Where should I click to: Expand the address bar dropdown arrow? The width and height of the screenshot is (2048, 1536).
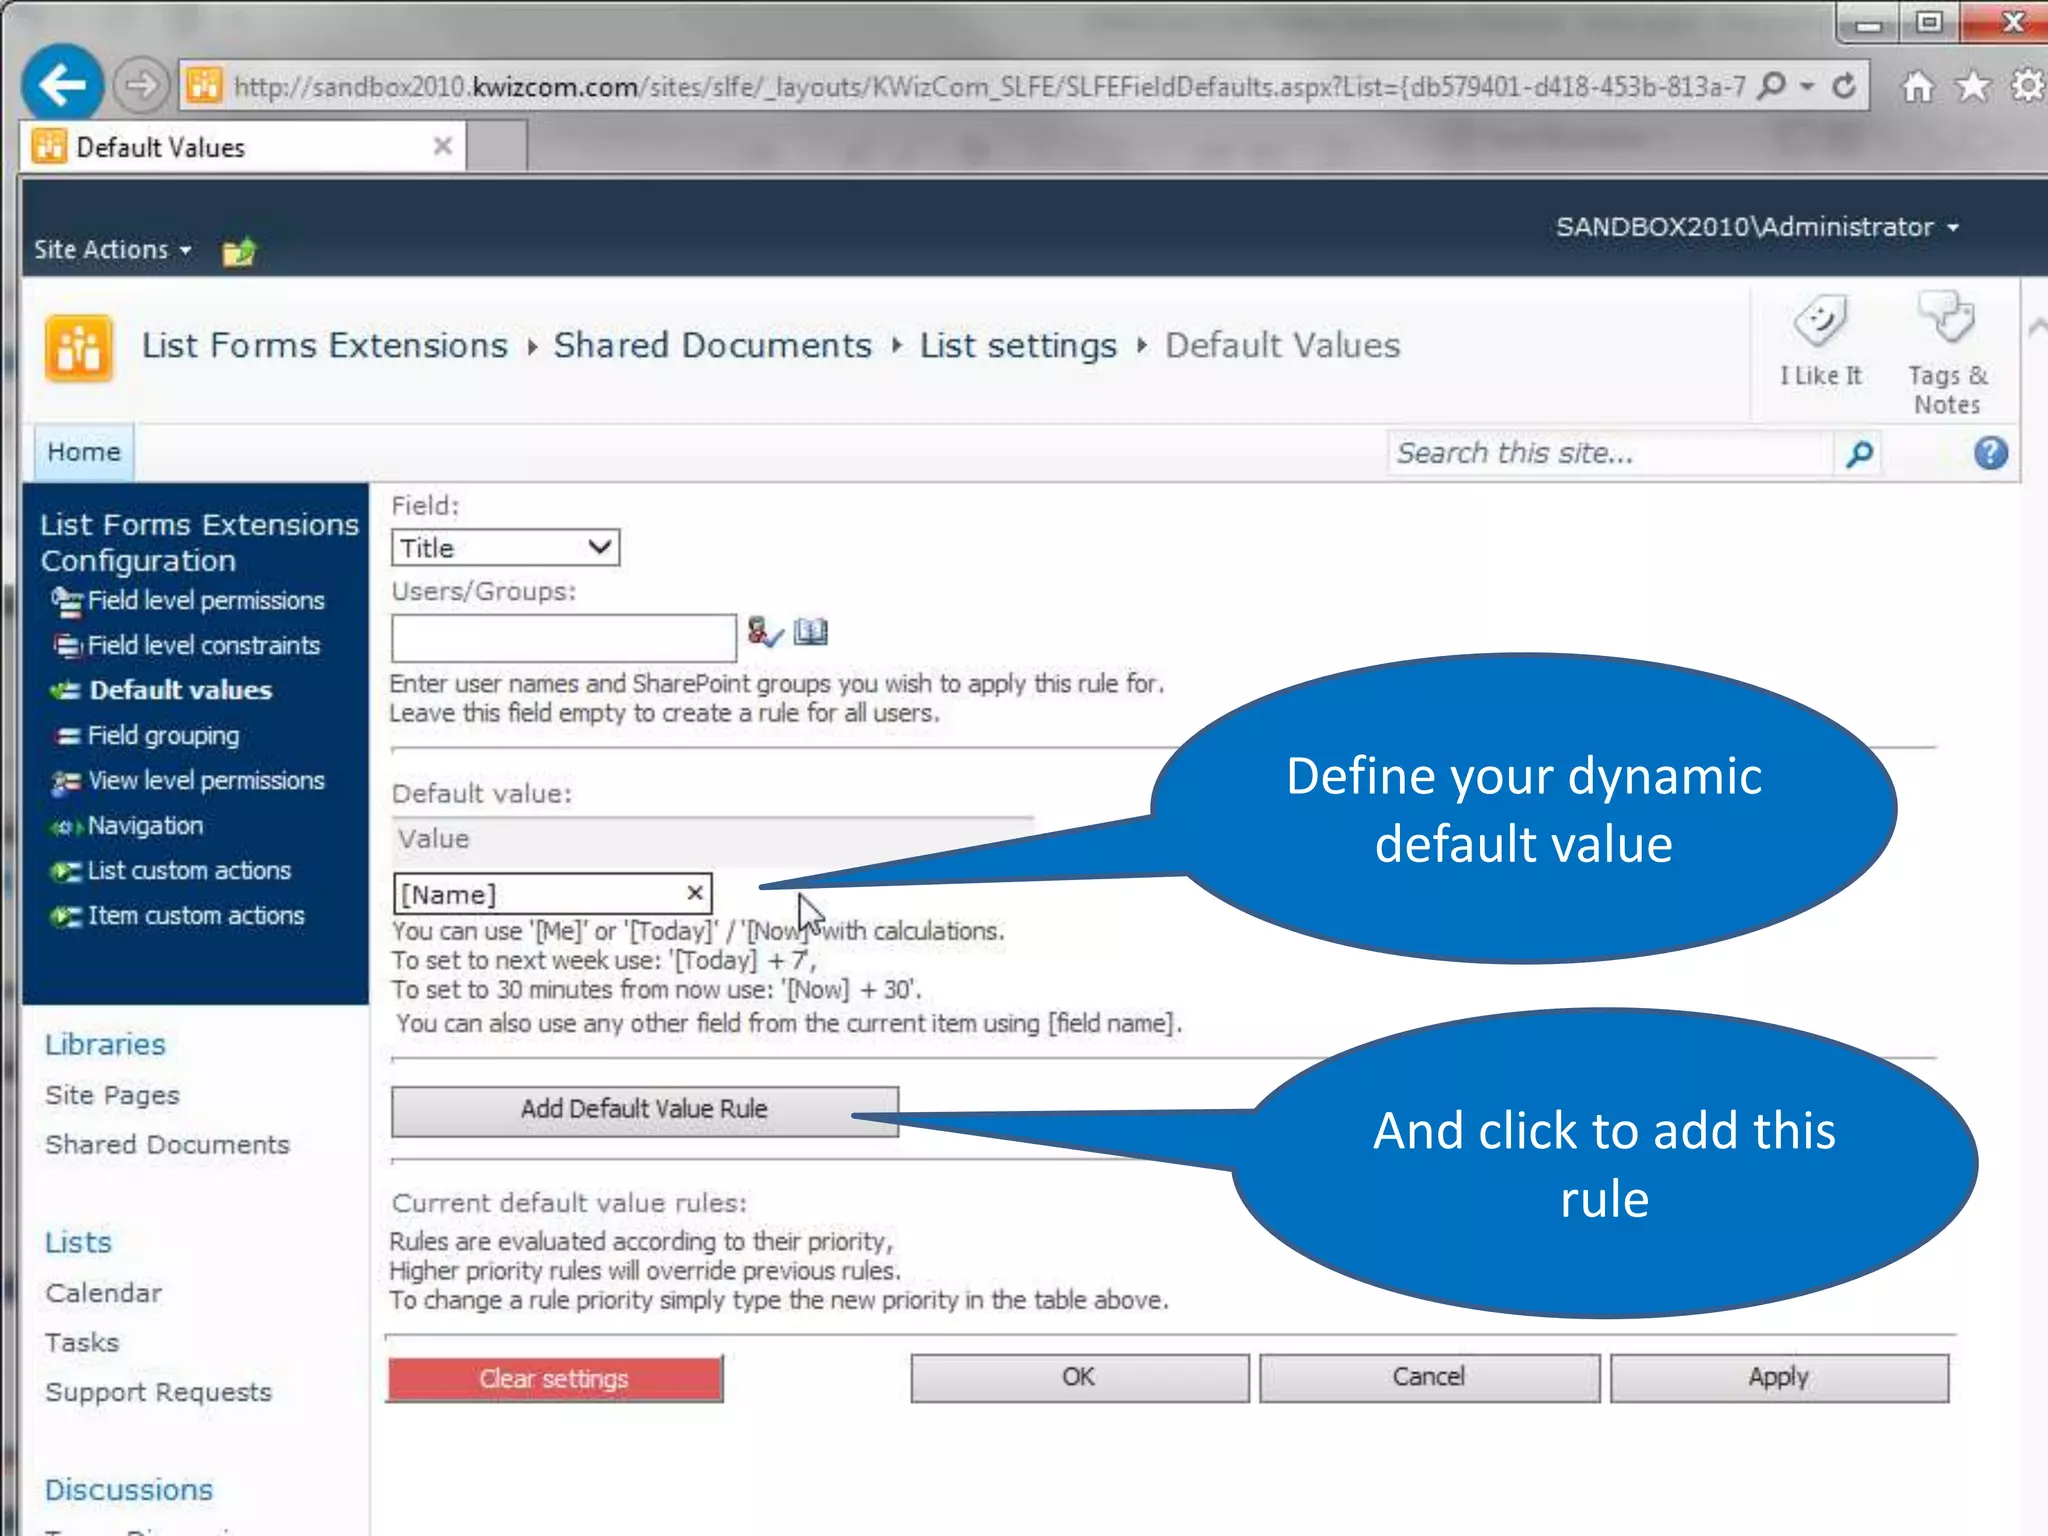click(1807, 86)
